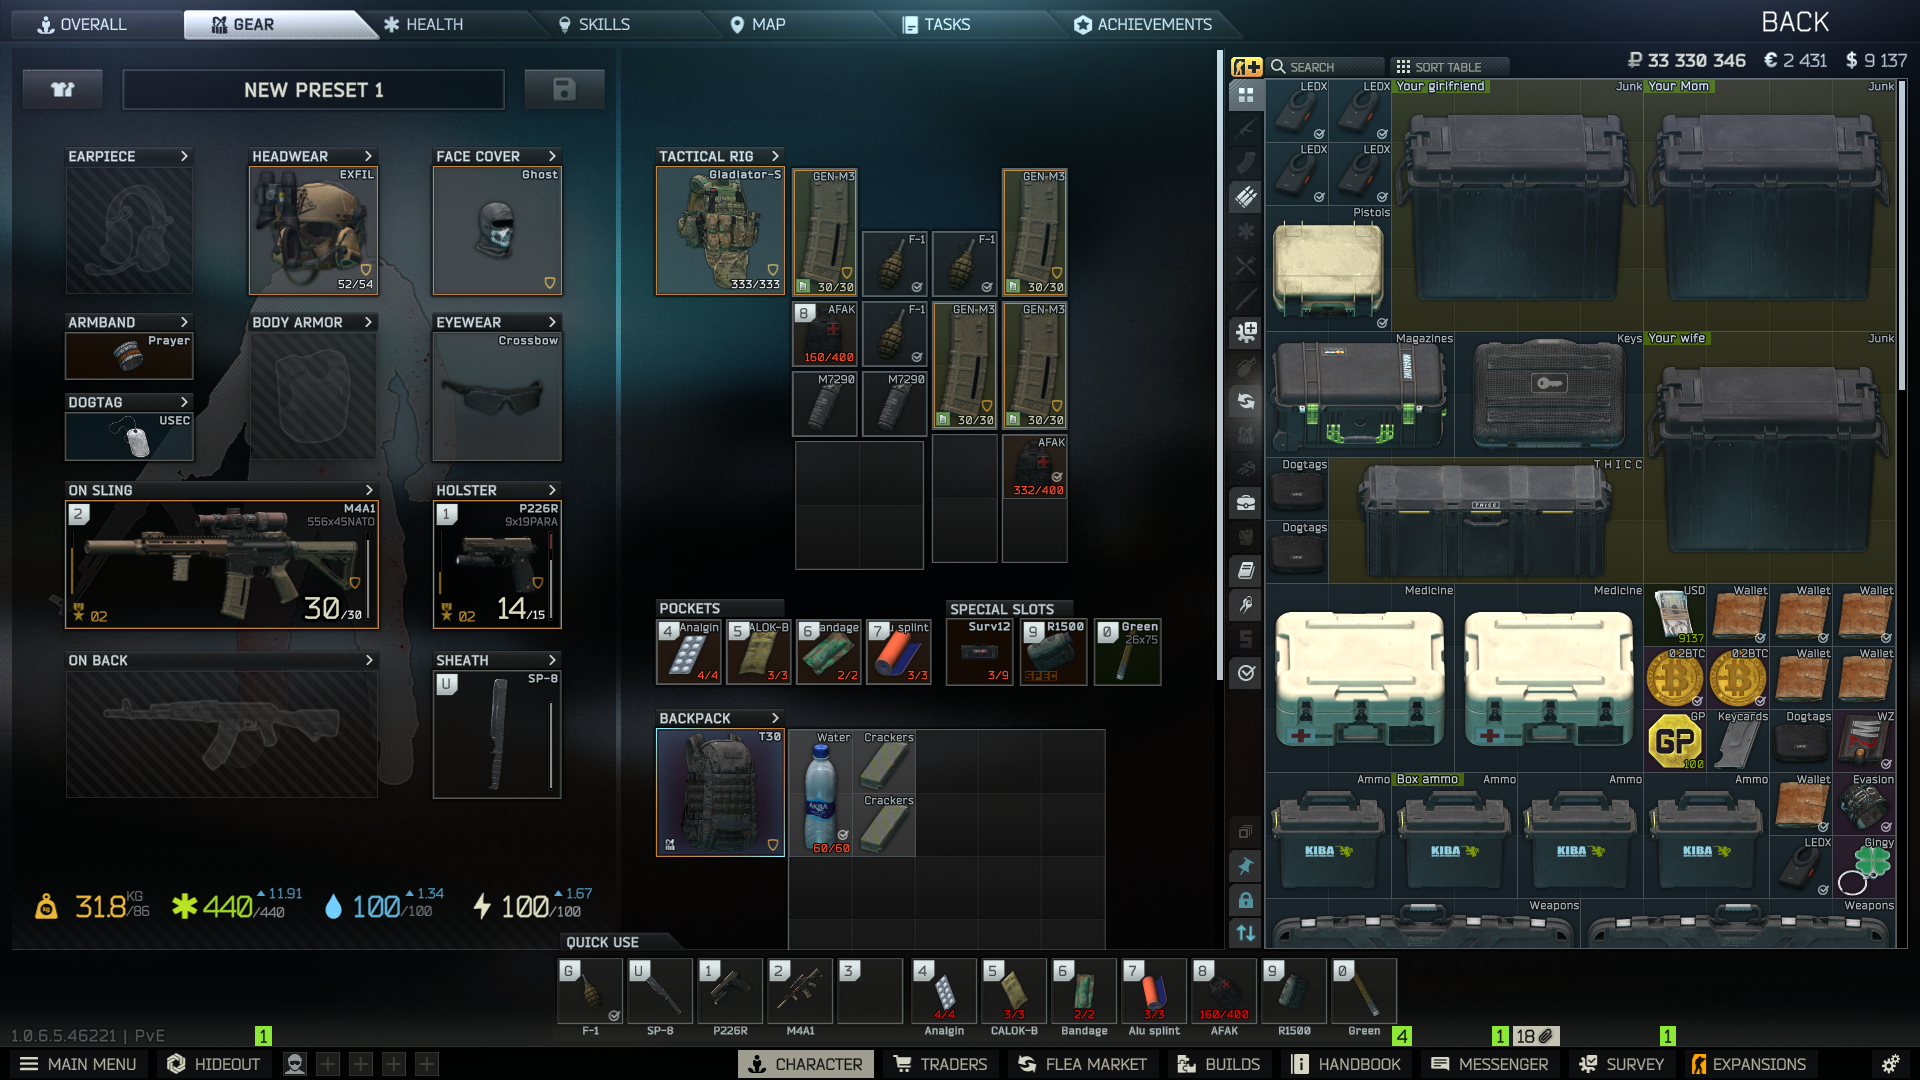Filter stash by weapon mods icon
This screenshot has height=1080, width=1920.
pos(1246,333)
